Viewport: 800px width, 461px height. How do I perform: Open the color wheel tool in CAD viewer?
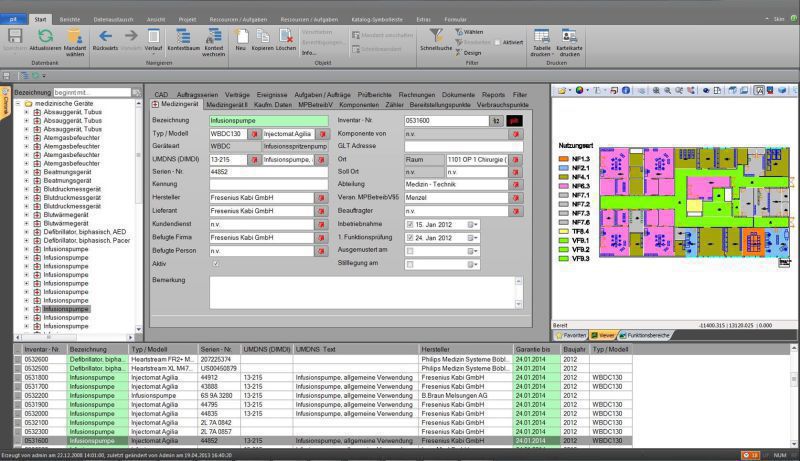click(x=580, y=90)
